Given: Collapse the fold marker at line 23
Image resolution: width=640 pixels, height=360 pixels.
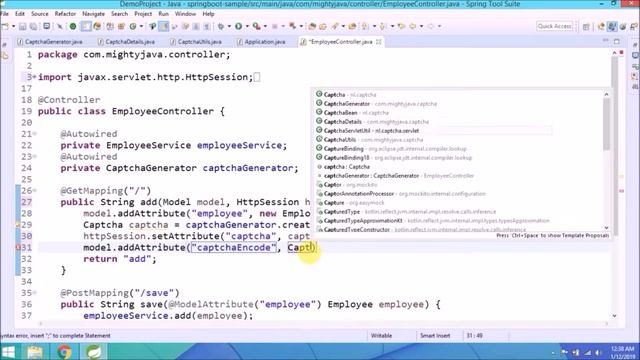Looking at the screenshot, I should (x=35, y=157).
